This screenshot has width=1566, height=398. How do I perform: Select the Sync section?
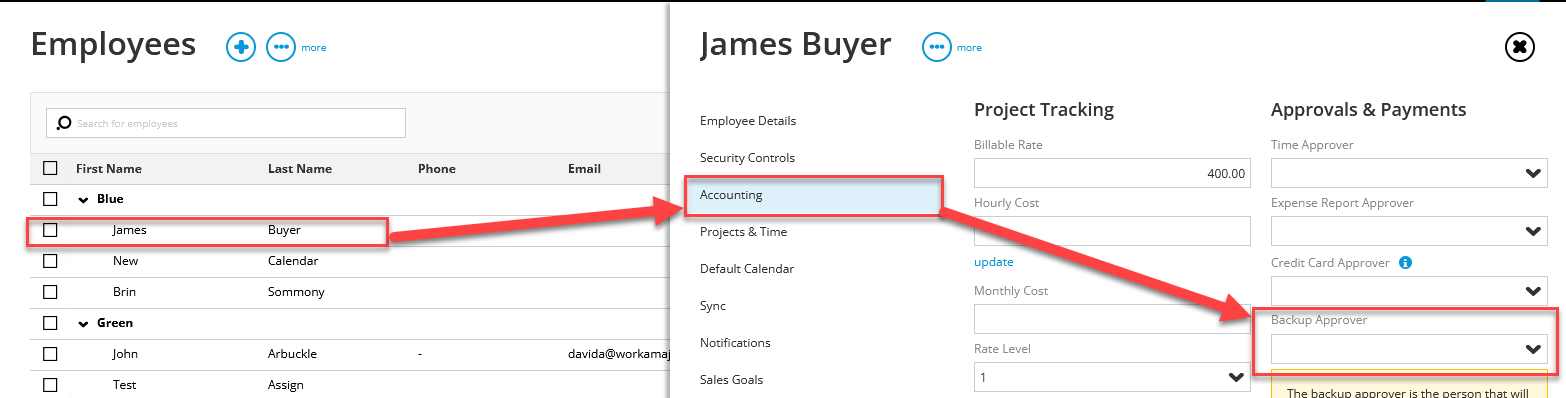pyautogui.click(x=713, y=306)
